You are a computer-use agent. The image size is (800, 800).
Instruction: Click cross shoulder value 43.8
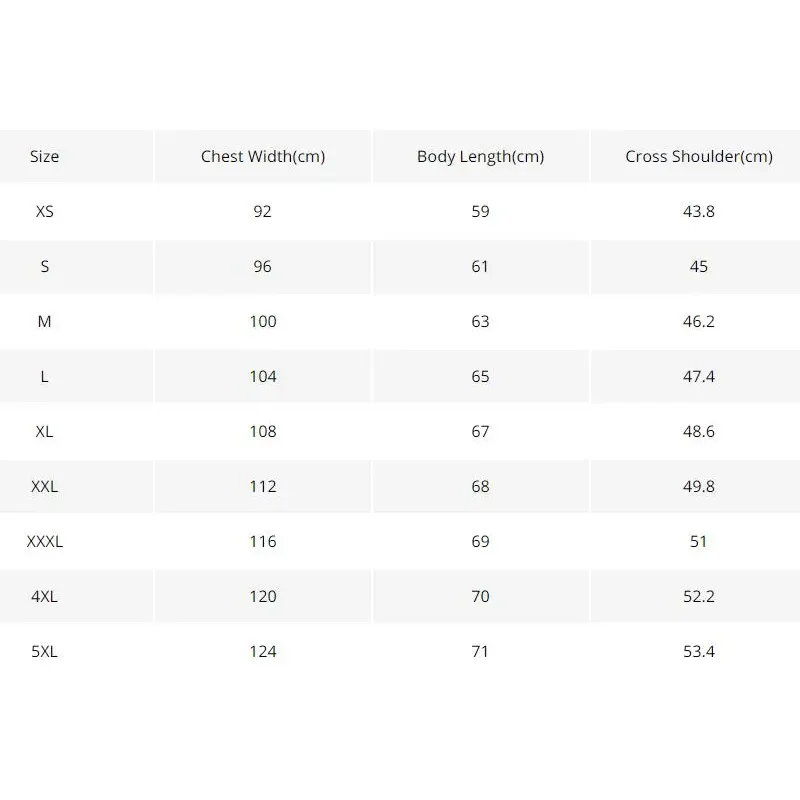pyautogui.click(x=699, y=211)
